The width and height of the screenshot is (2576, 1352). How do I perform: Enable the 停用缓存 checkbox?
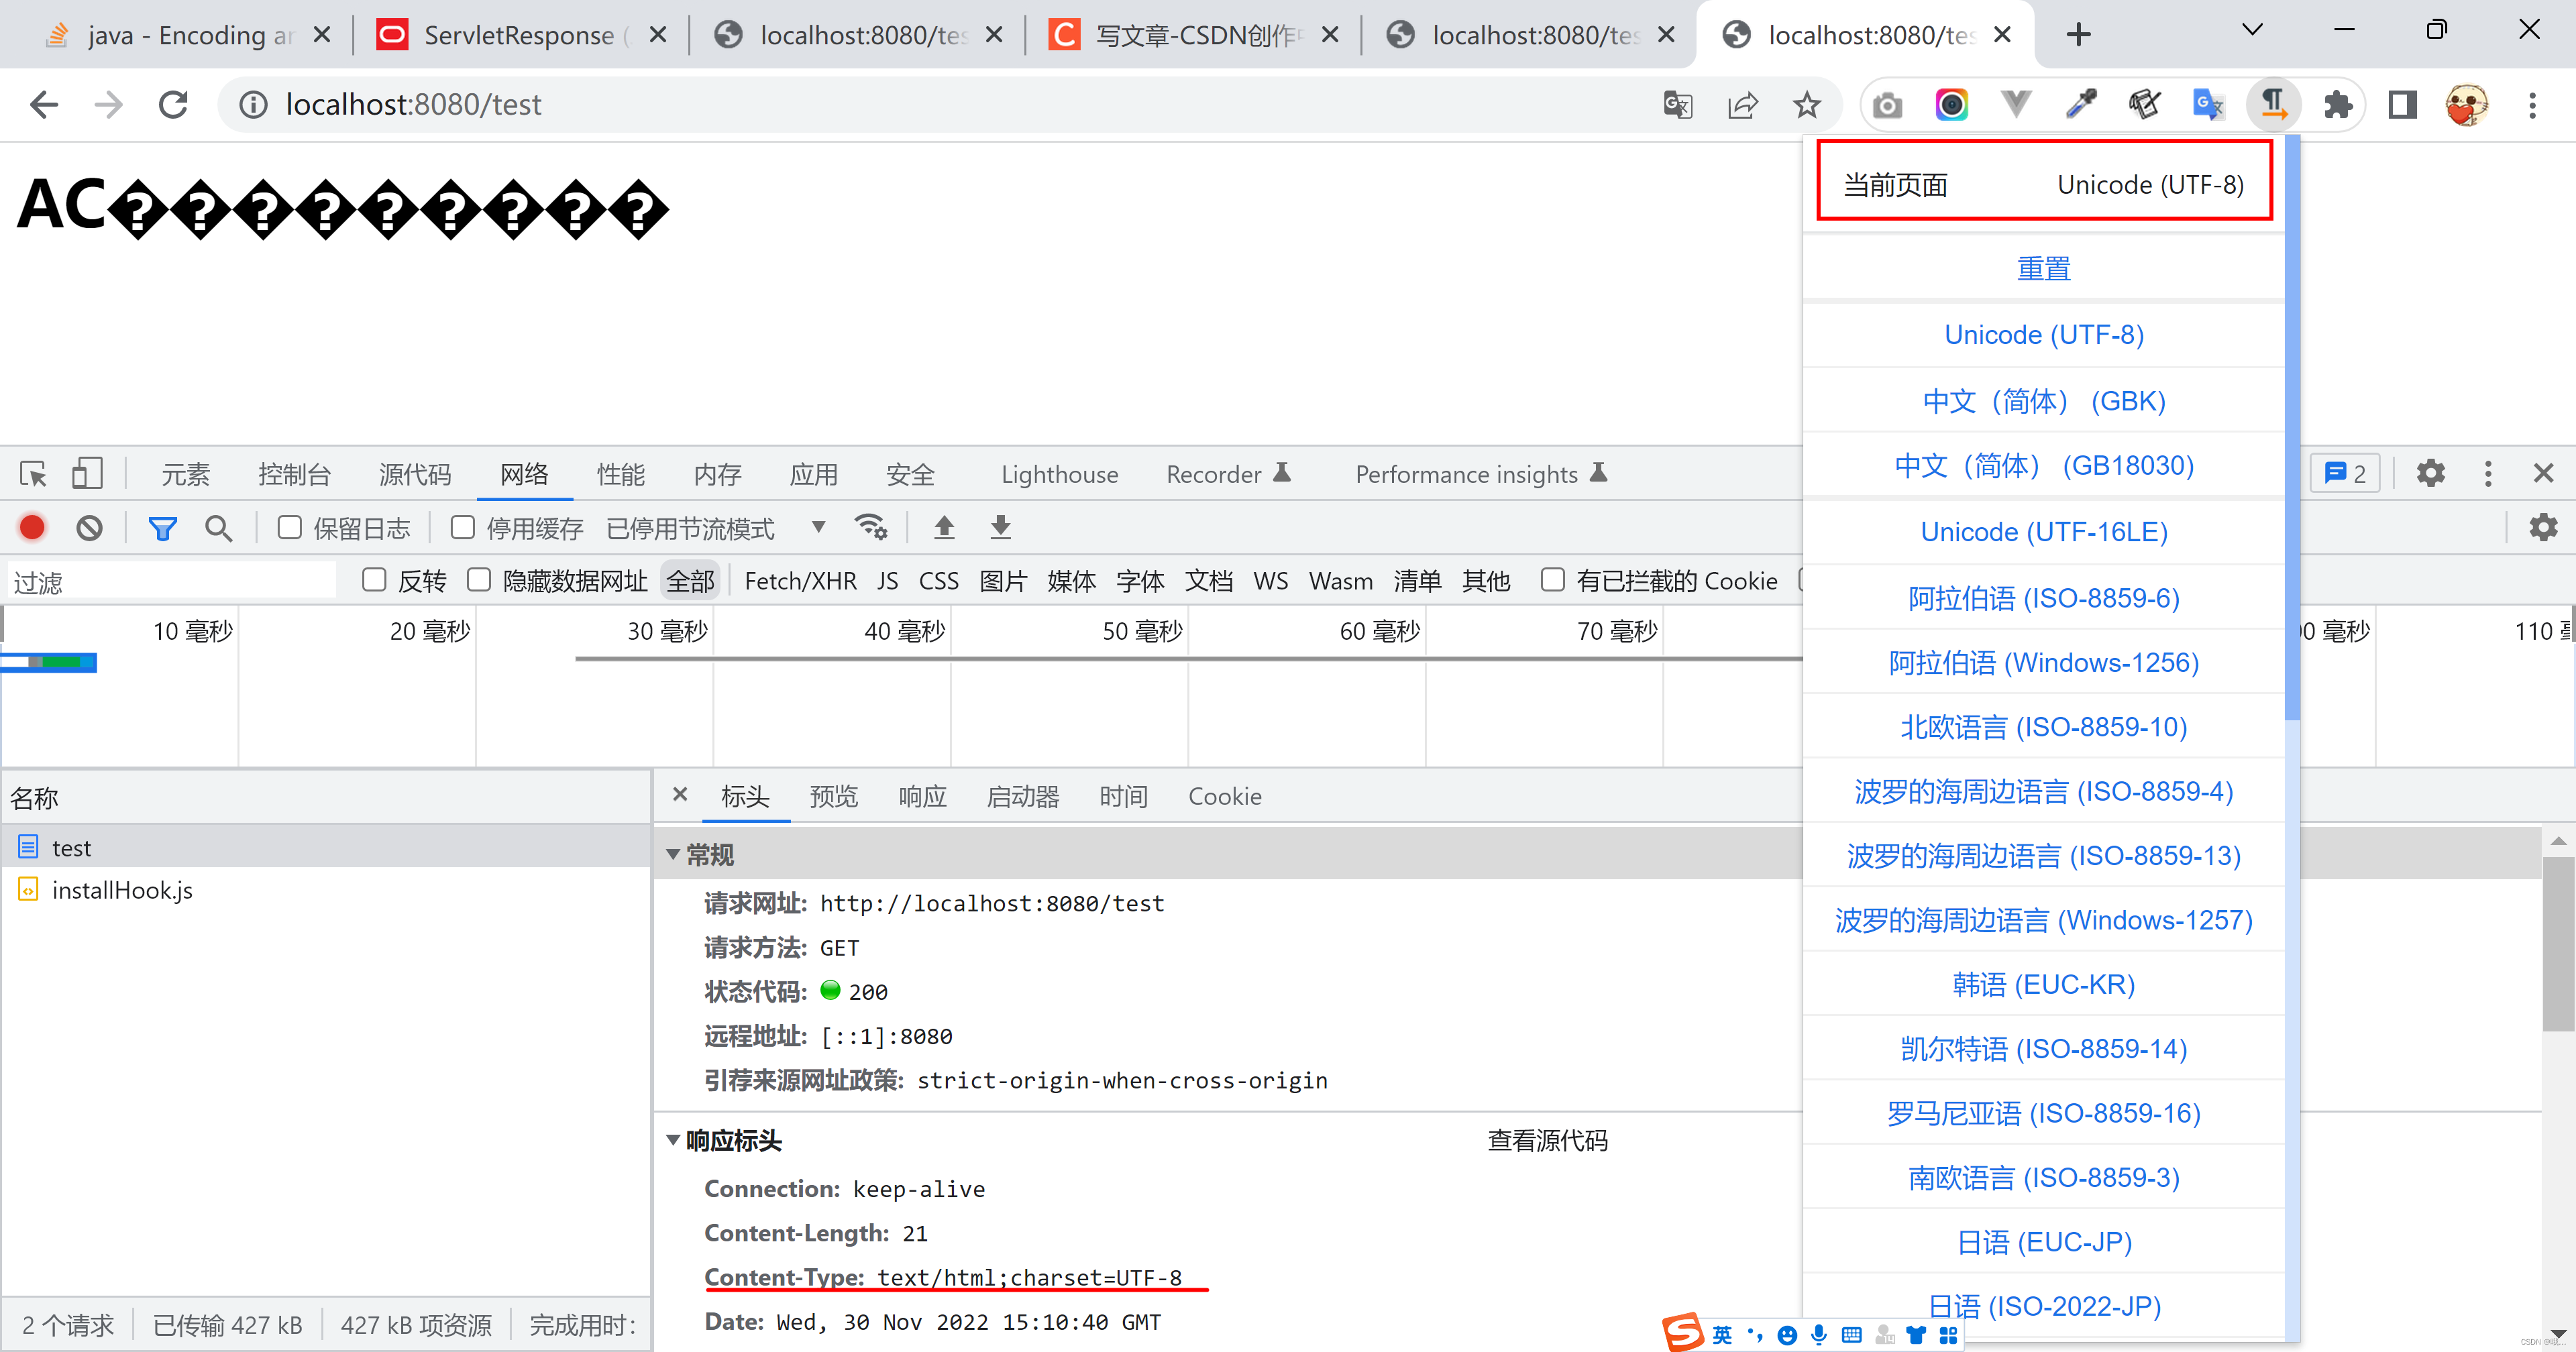tap(463, 527)
